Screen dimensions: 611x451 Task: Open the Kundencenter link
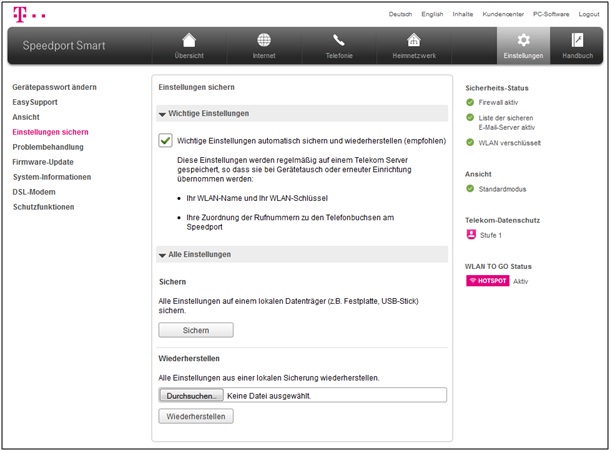point(503,14)
